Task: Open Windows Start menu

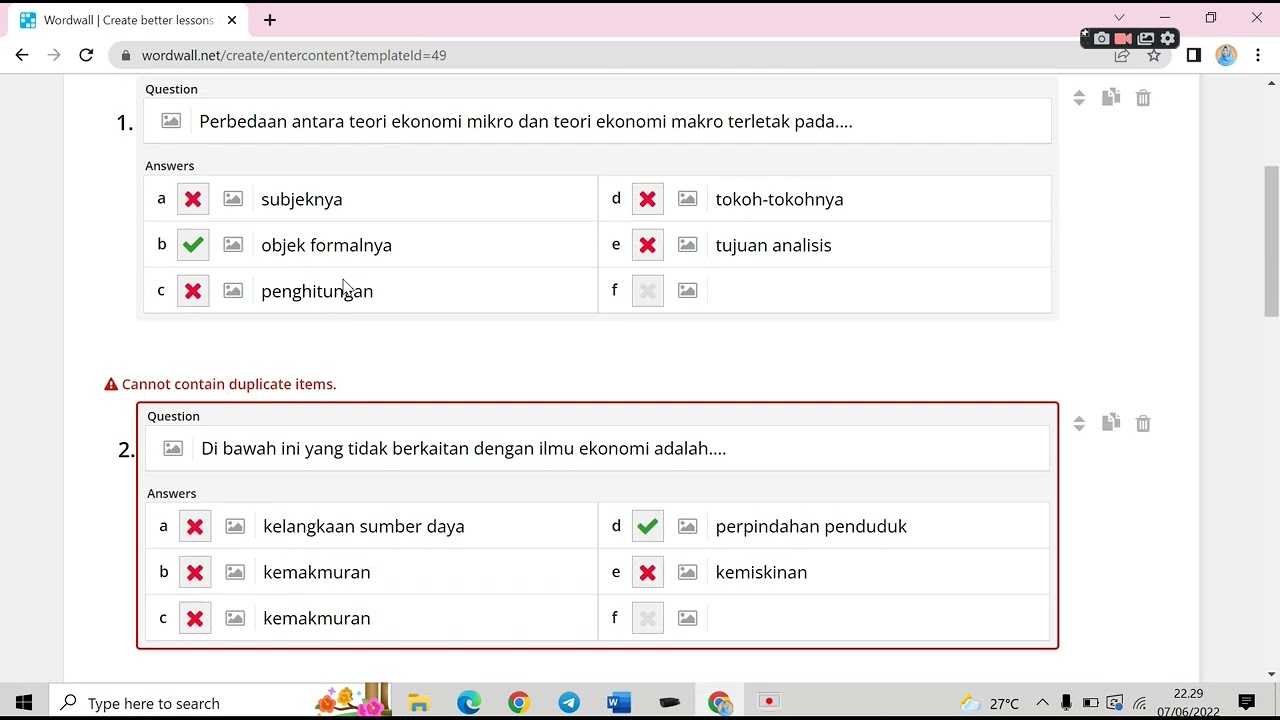Action: pyautogui.click(x=24, y=703)
